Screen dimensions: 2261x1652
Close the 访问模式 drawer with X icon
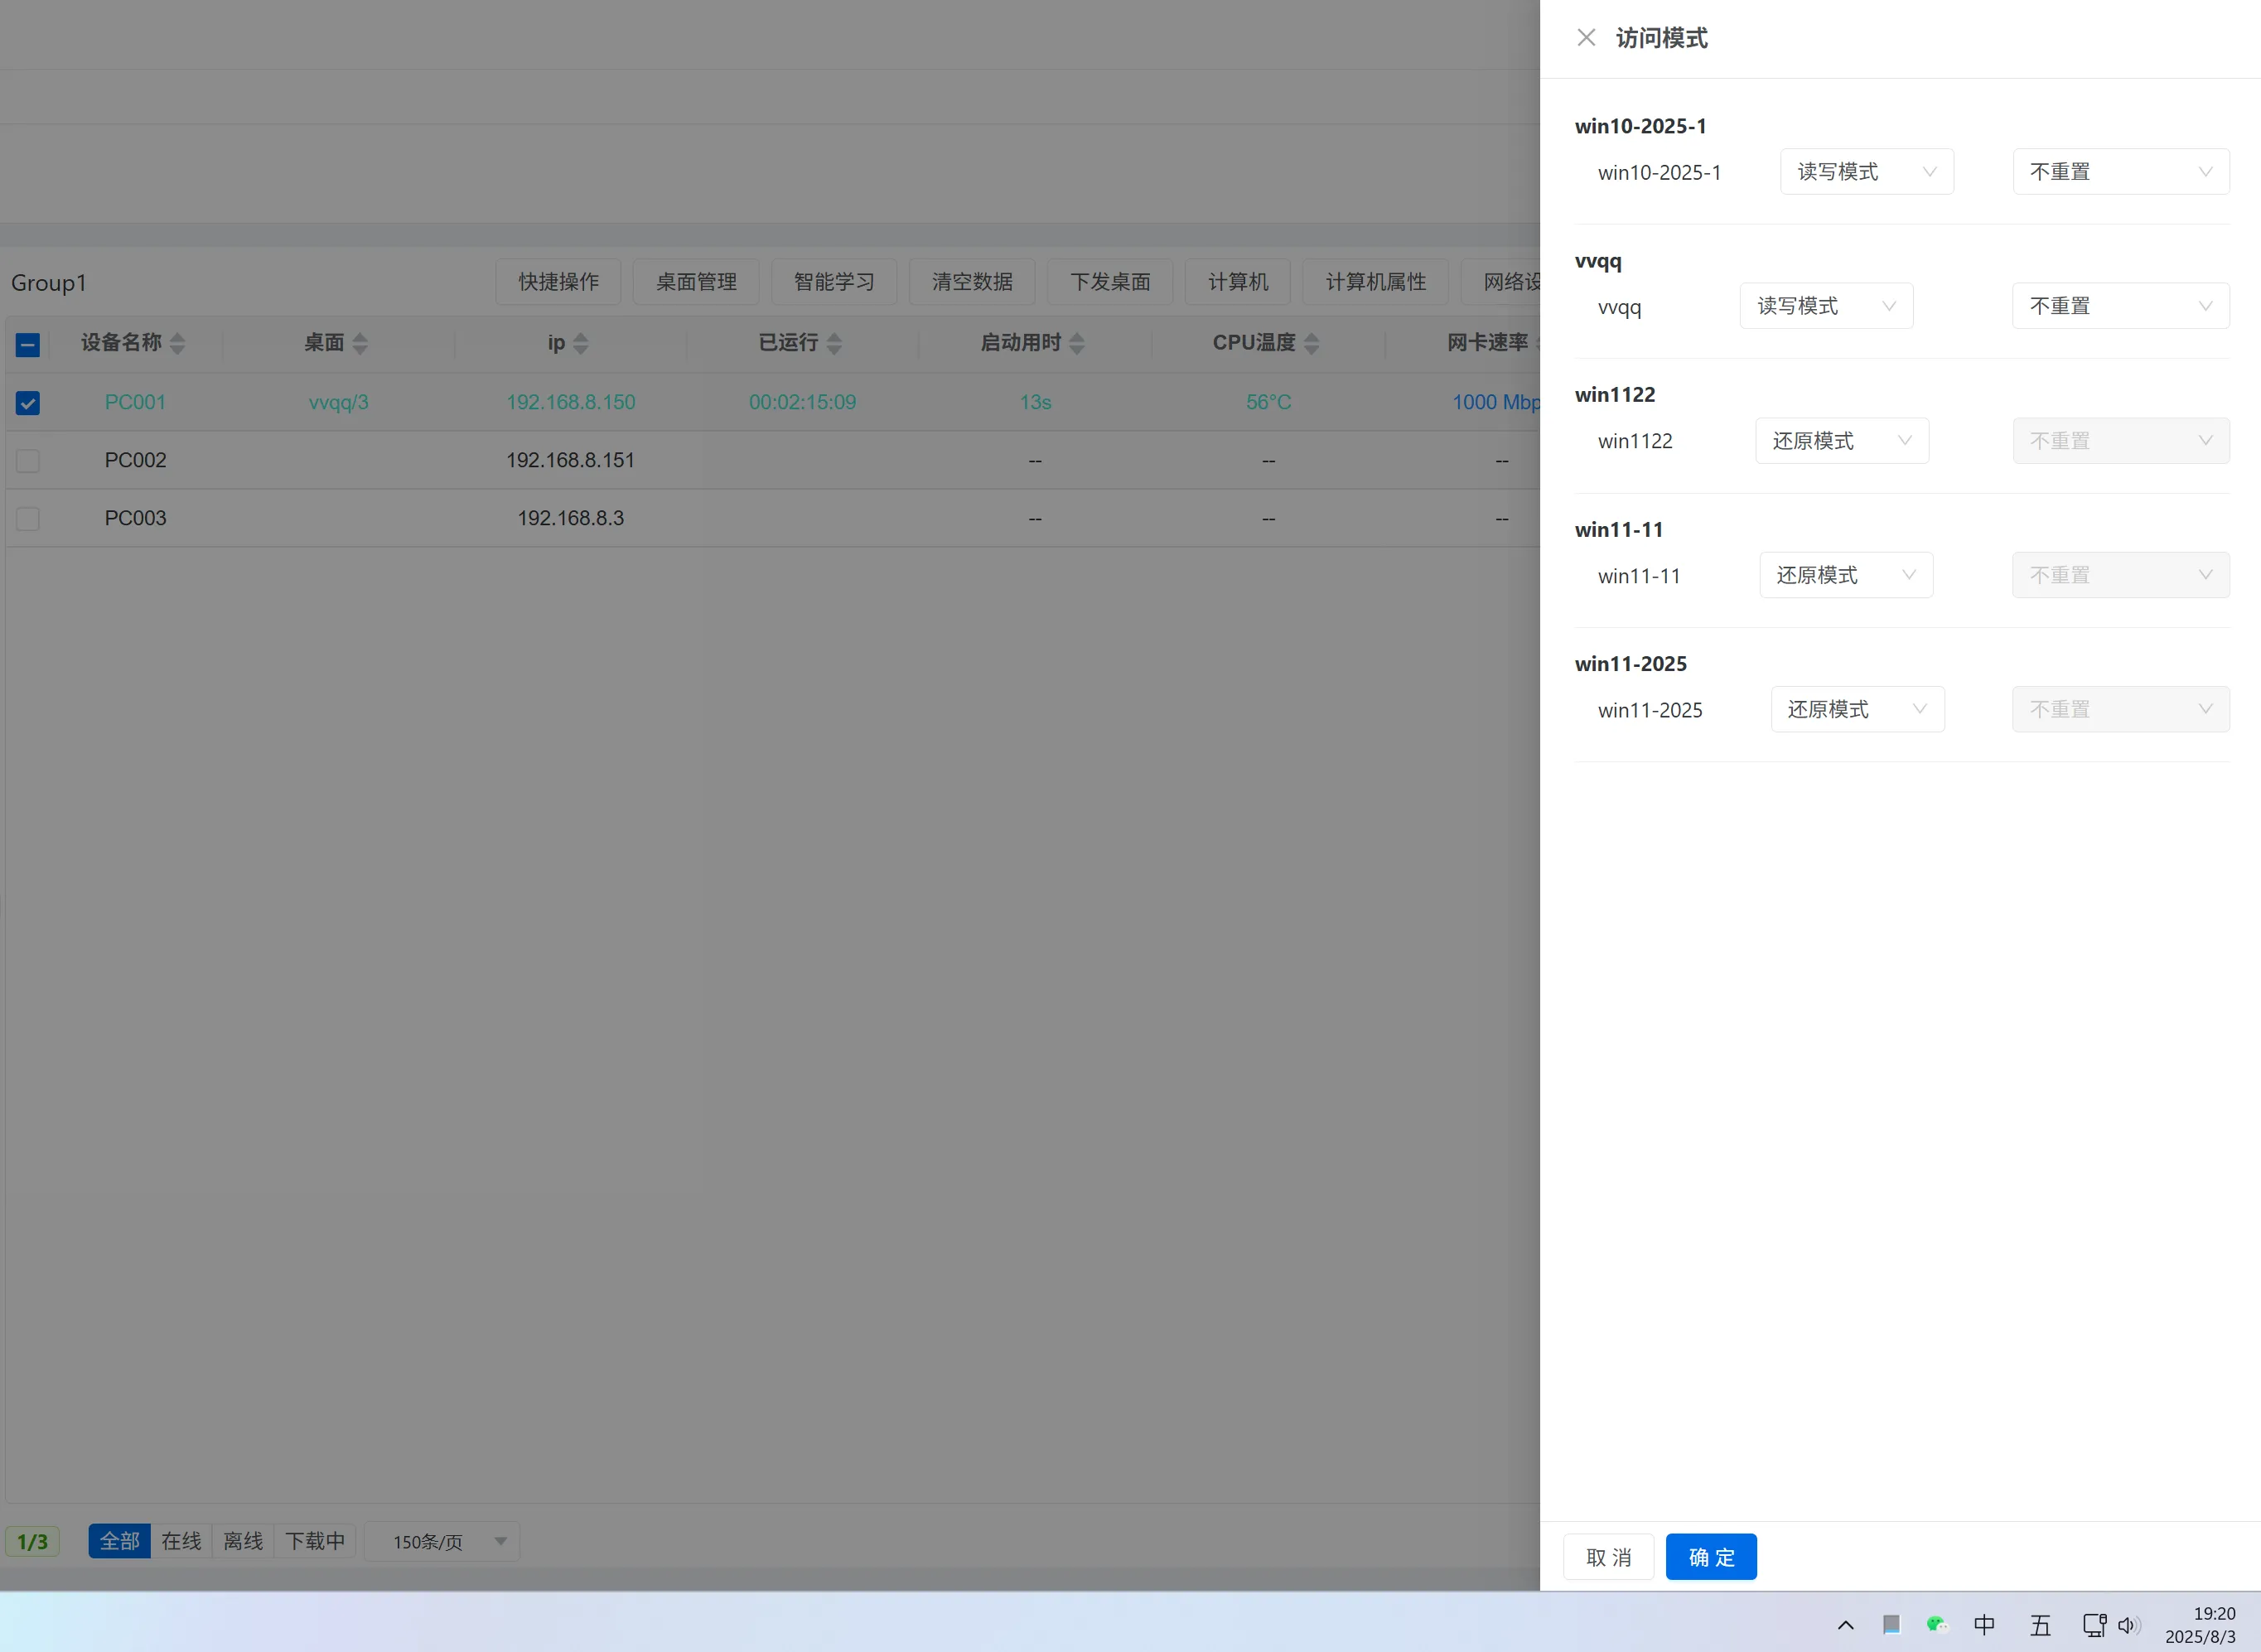(x=1585, y=38)
